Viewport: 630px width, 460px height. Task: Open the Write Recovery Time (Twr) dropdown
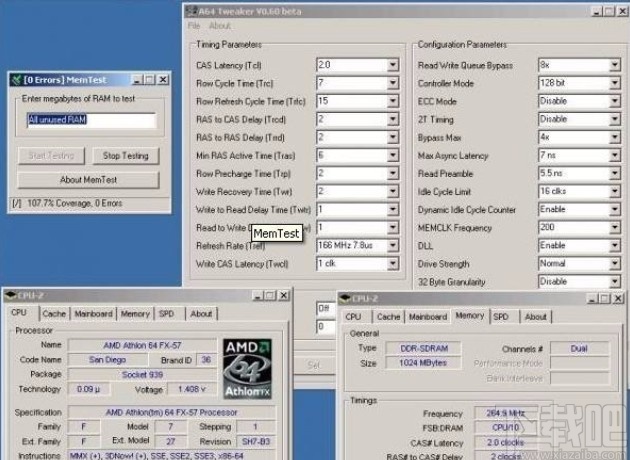click(393, 191)
